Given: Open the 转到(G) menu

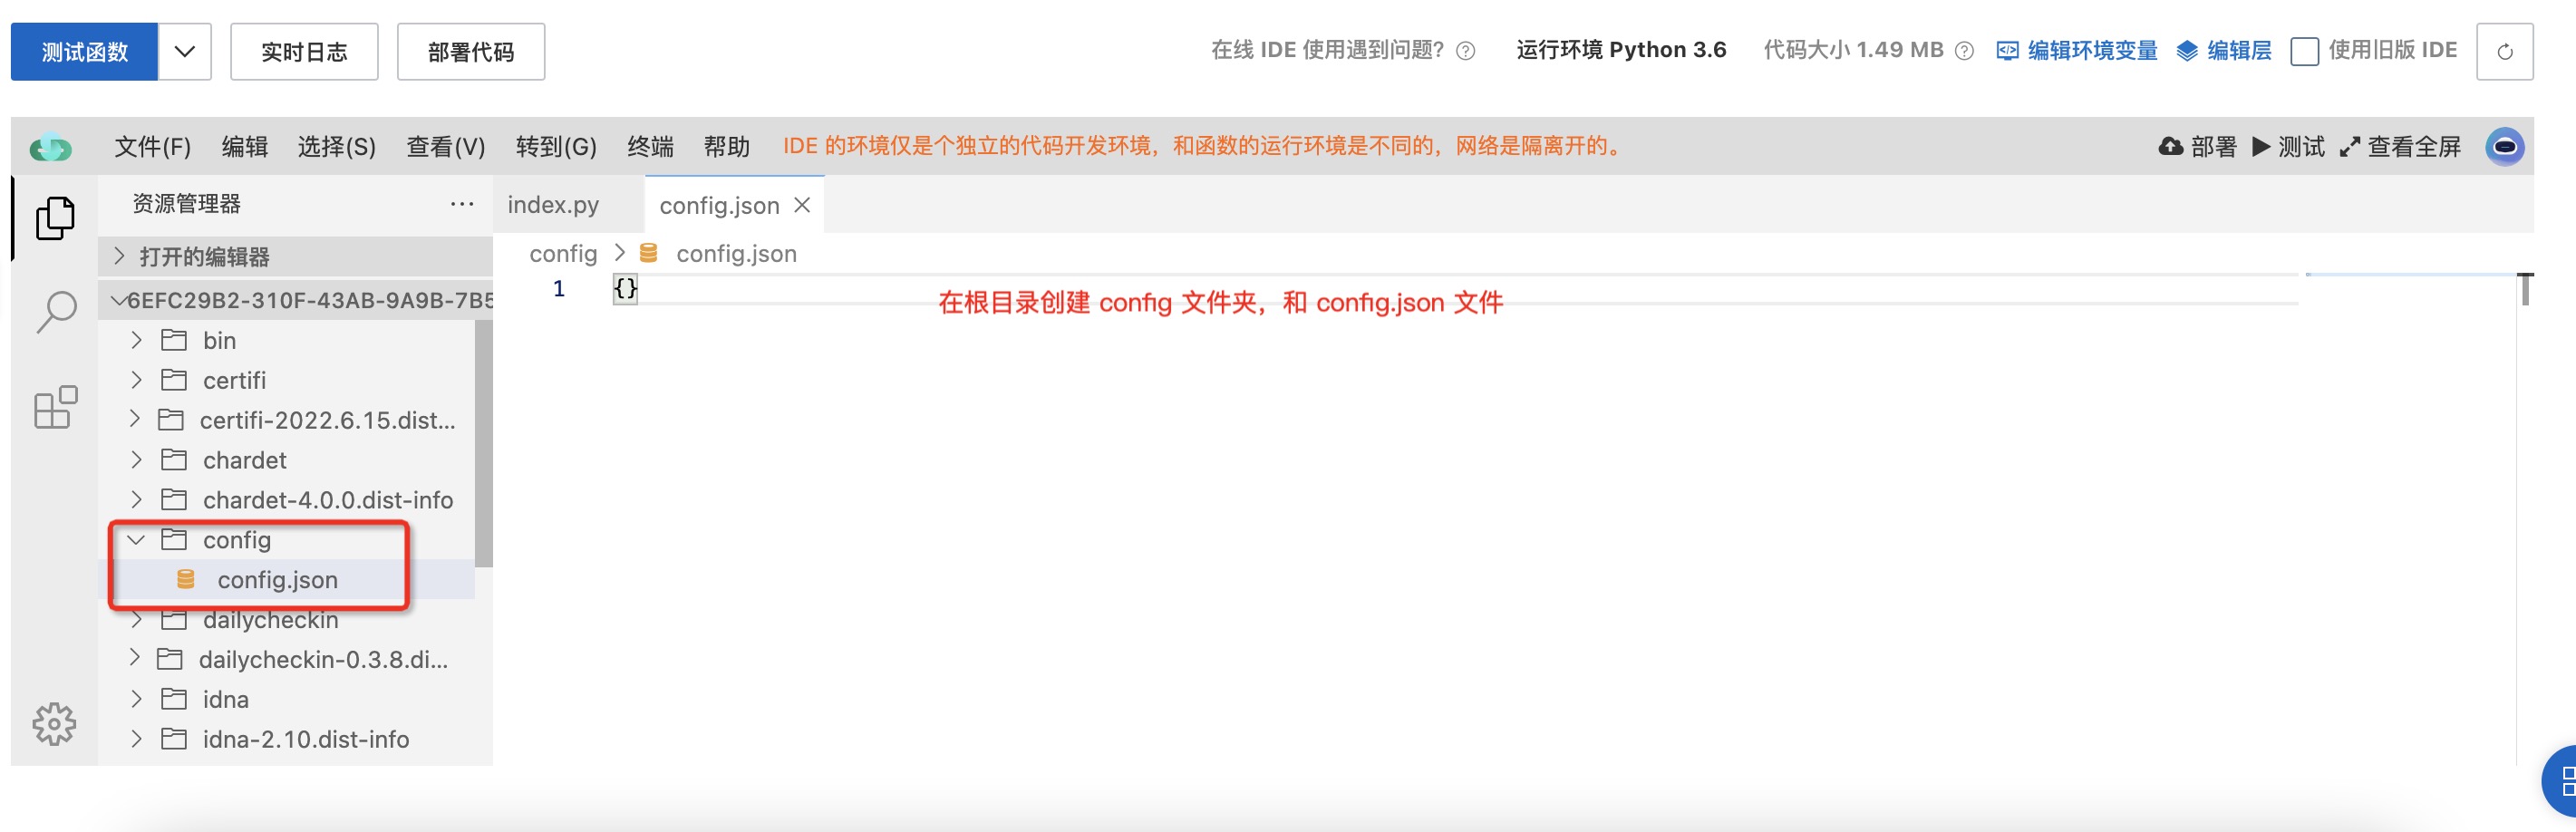Looking at the screenshot, I should [x=556, y=147].
